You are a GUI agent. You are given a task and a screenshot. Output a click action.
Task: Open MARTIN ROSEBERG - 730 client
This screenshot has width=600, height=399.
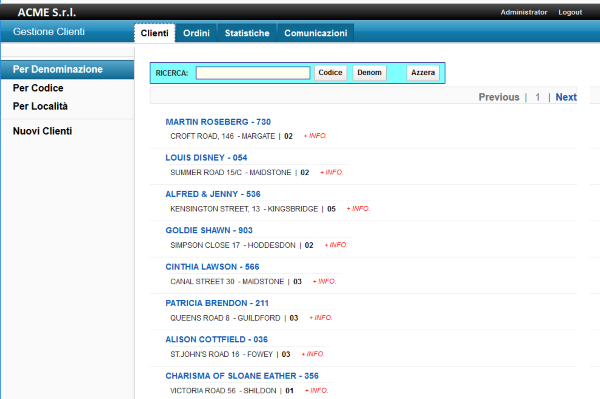(218, 122)
